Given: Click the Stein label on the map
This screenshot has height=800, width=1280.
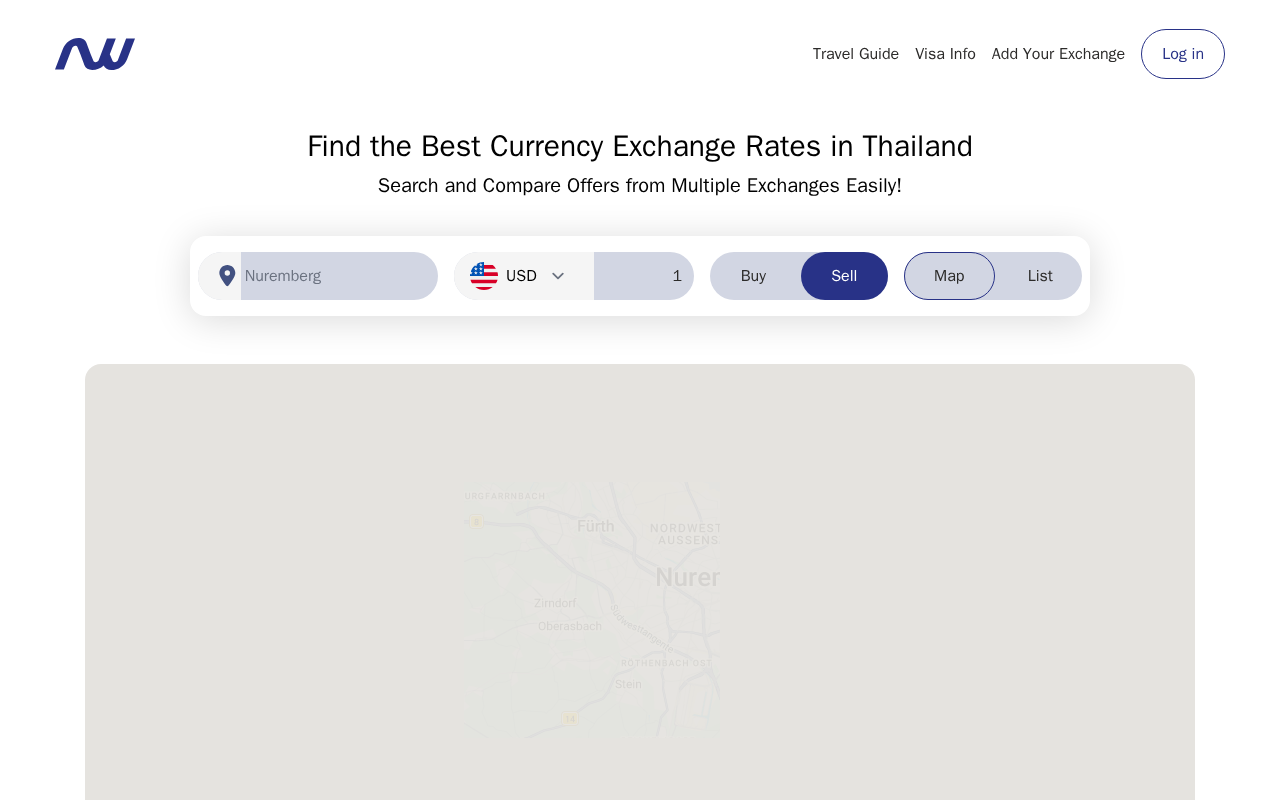Looking at the screenshot, I should click(x=628, y=684).
